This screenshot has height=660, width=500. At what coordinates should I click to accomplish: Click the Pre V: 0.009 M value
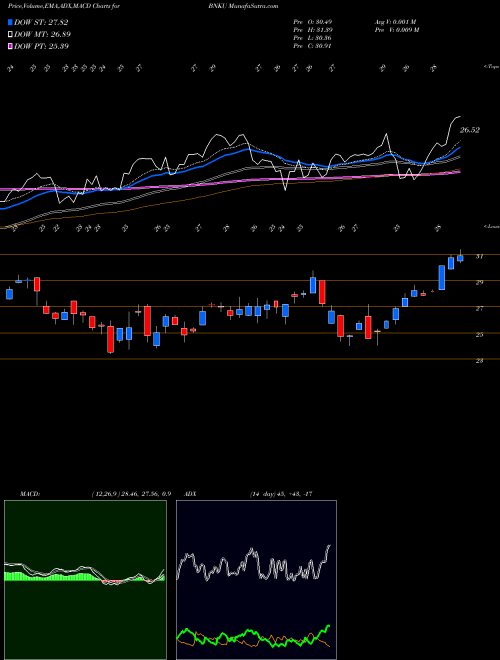tap(396, 30)
